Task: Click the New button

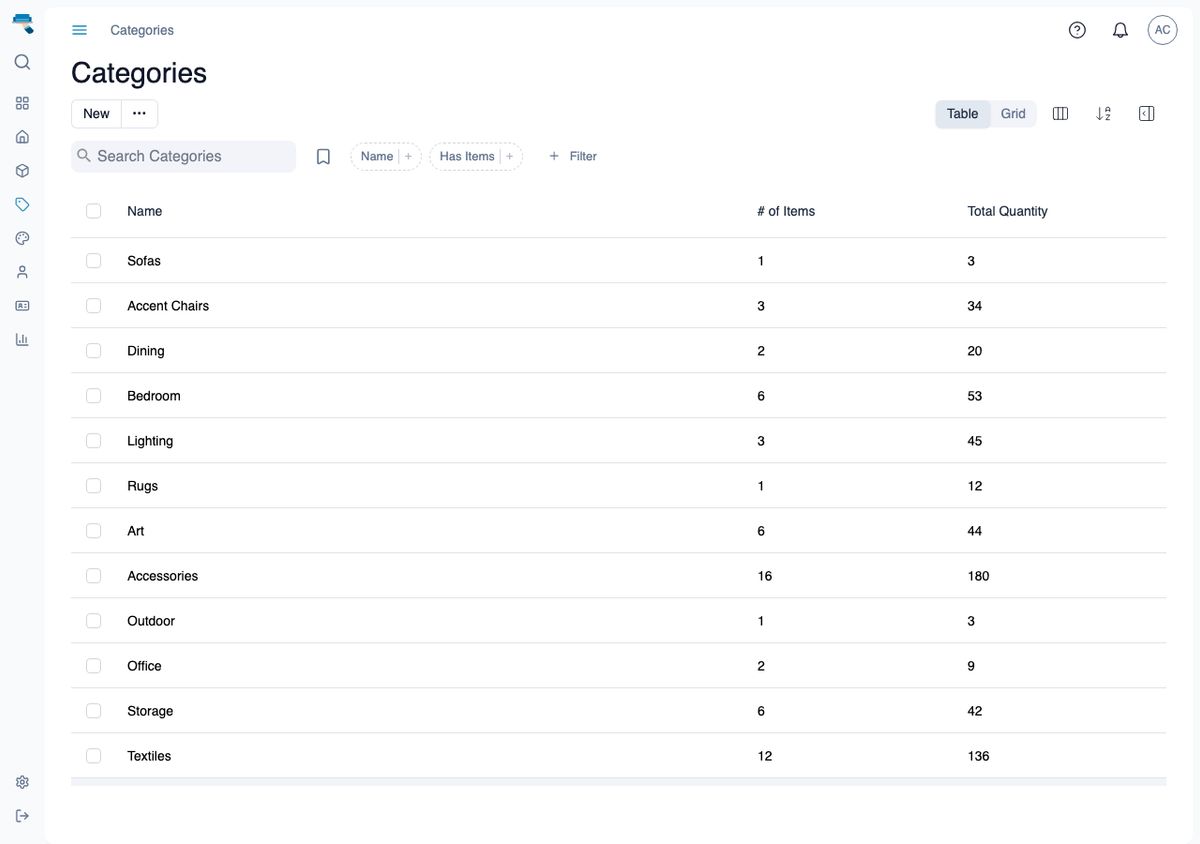Action: click(96, 114)
